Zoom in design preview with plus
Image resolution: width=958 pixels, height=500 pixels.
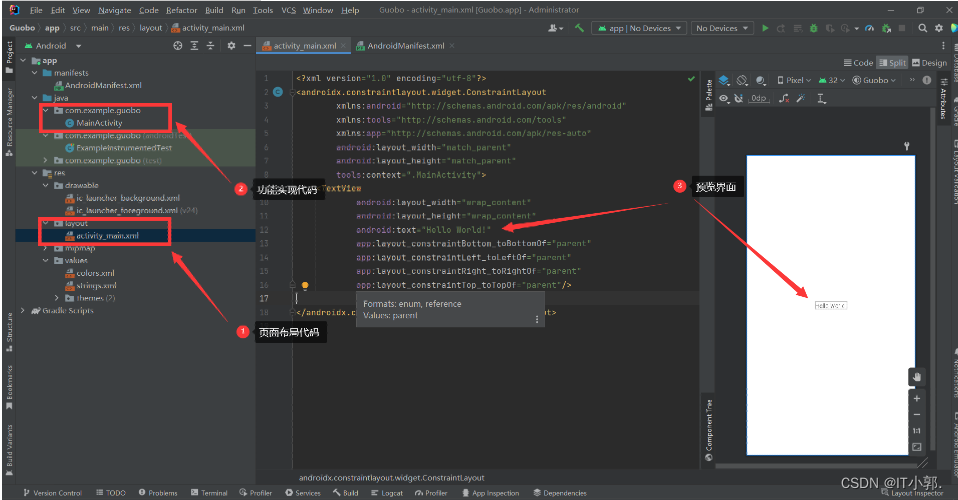pyautogui.click(x=916, y=398)
